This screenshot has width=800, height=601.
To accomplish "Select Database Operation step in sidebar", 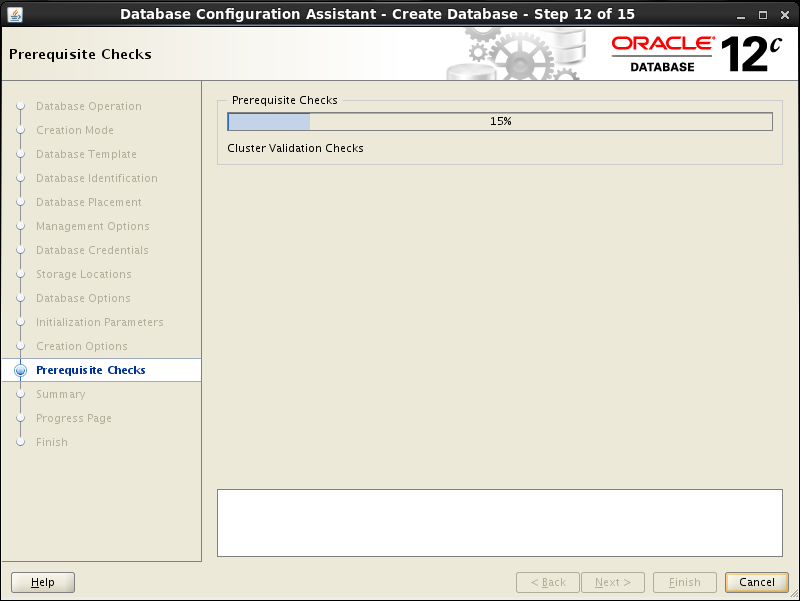I will [89, 106].
